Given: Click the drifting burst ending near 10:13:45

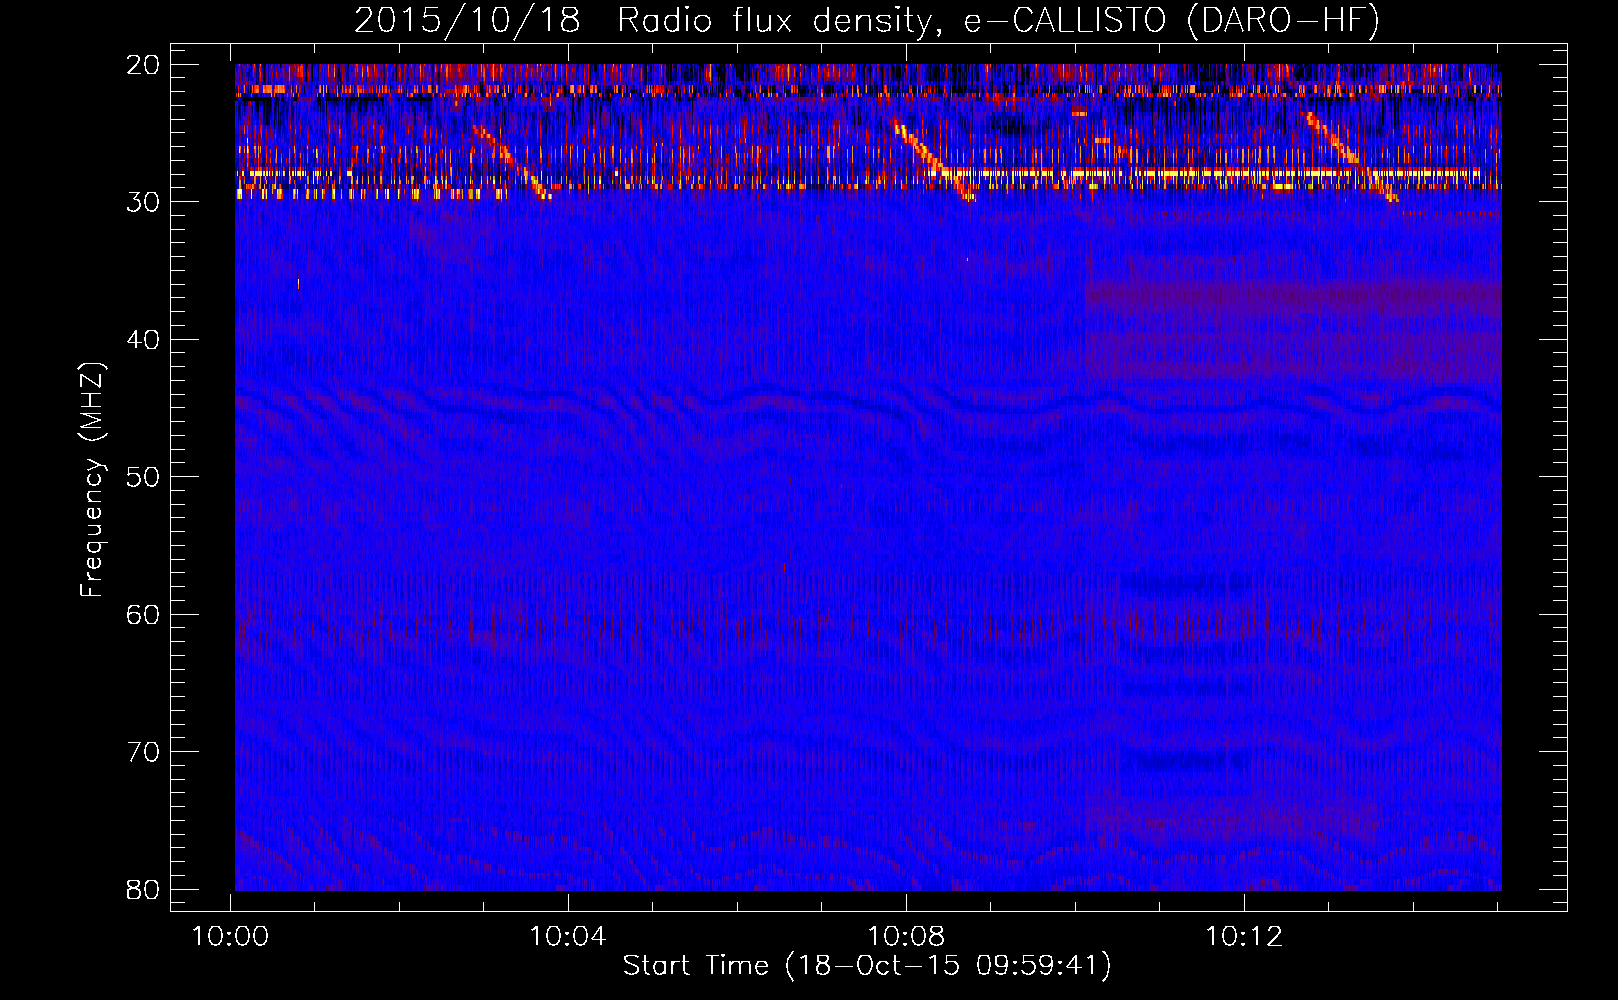Looking at the screenshot, I should [1350, 156].
